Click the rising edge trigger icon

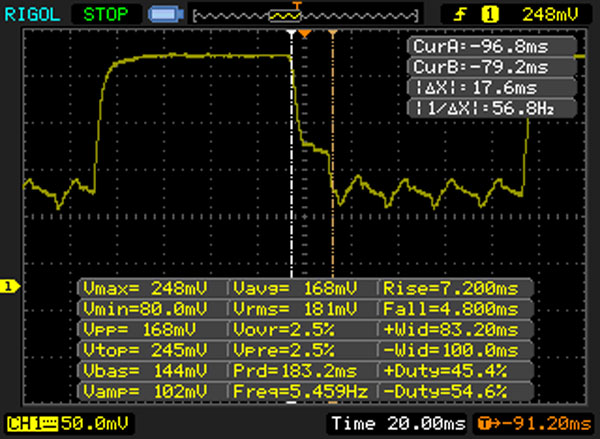460,15
